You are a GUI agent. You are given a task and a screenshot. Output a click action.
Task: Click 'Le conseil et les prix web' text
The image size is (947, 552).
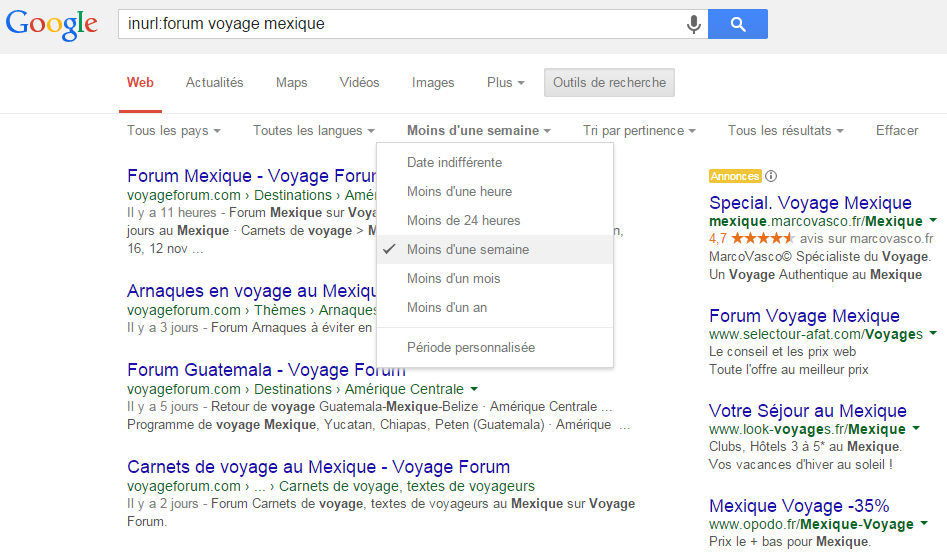pos(782,351)
